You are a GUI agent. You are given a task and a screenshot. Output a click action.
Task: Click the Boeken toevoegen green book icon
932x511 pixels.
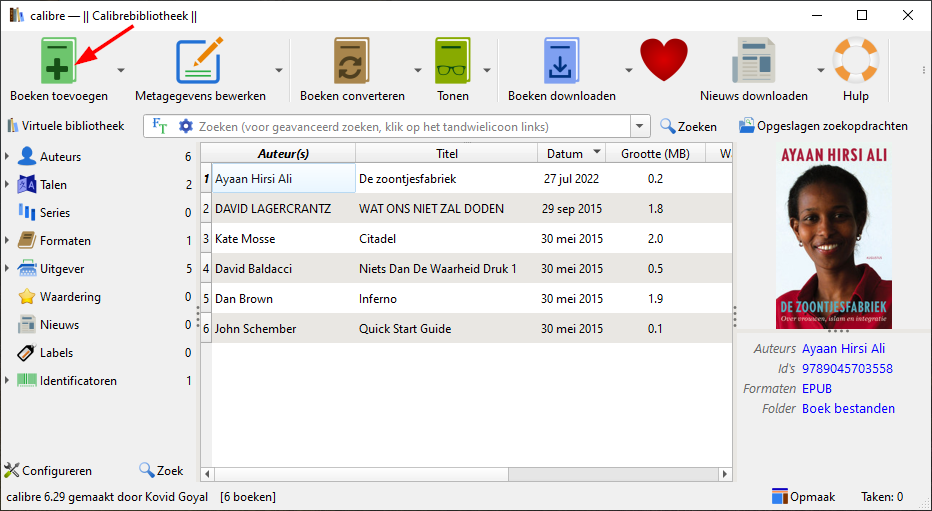58,62
